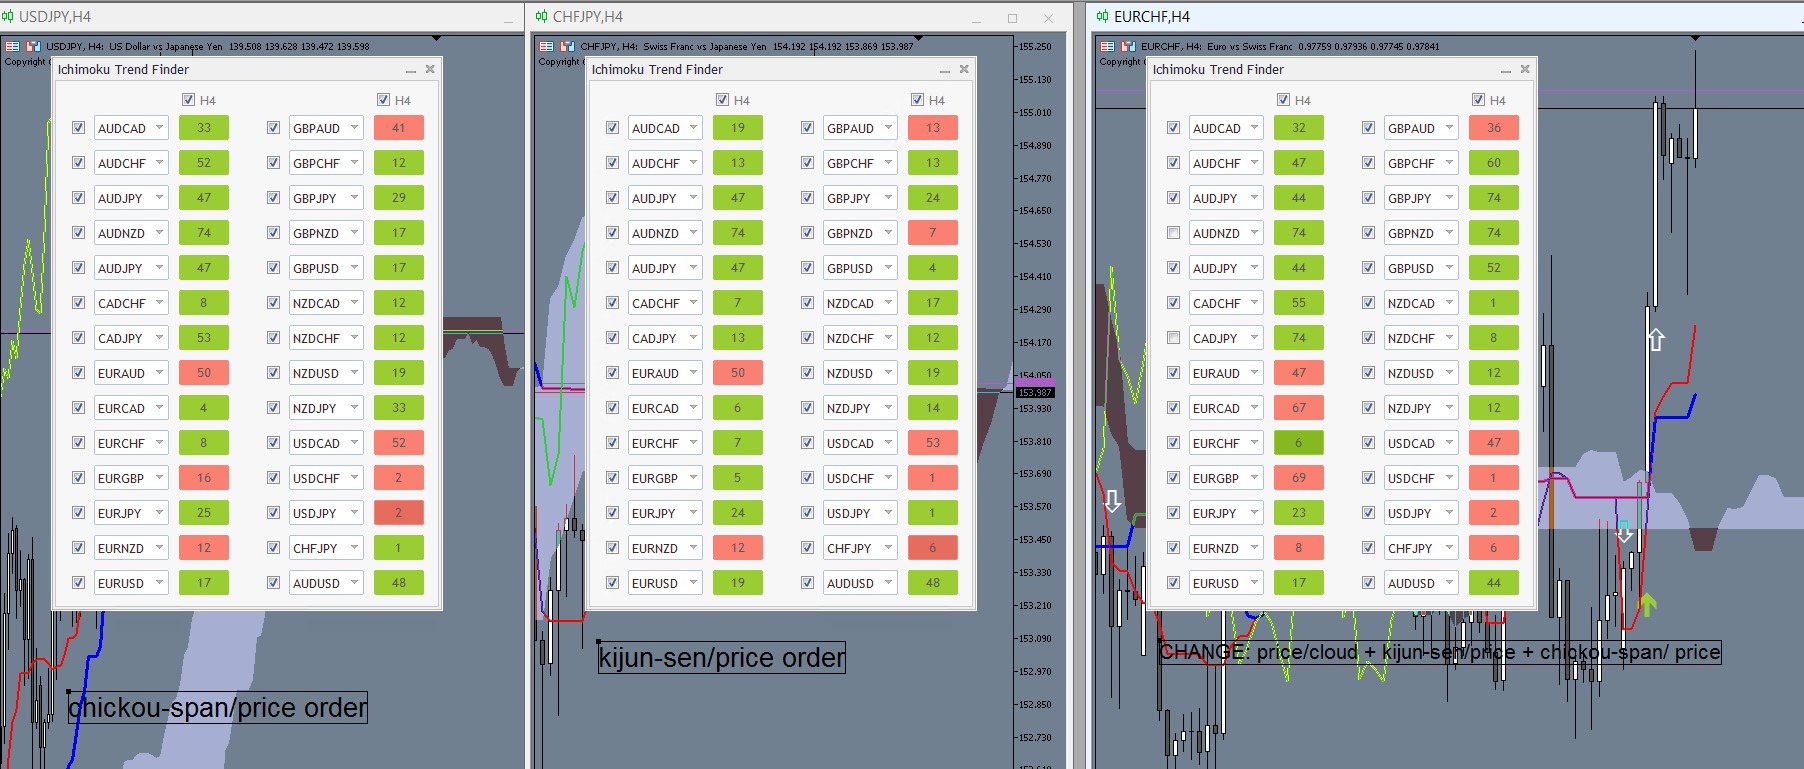This screenshot has height=769, width=1804.
Task: Click red table icon at EURCHF chart corner
Action: (1108, 46)
